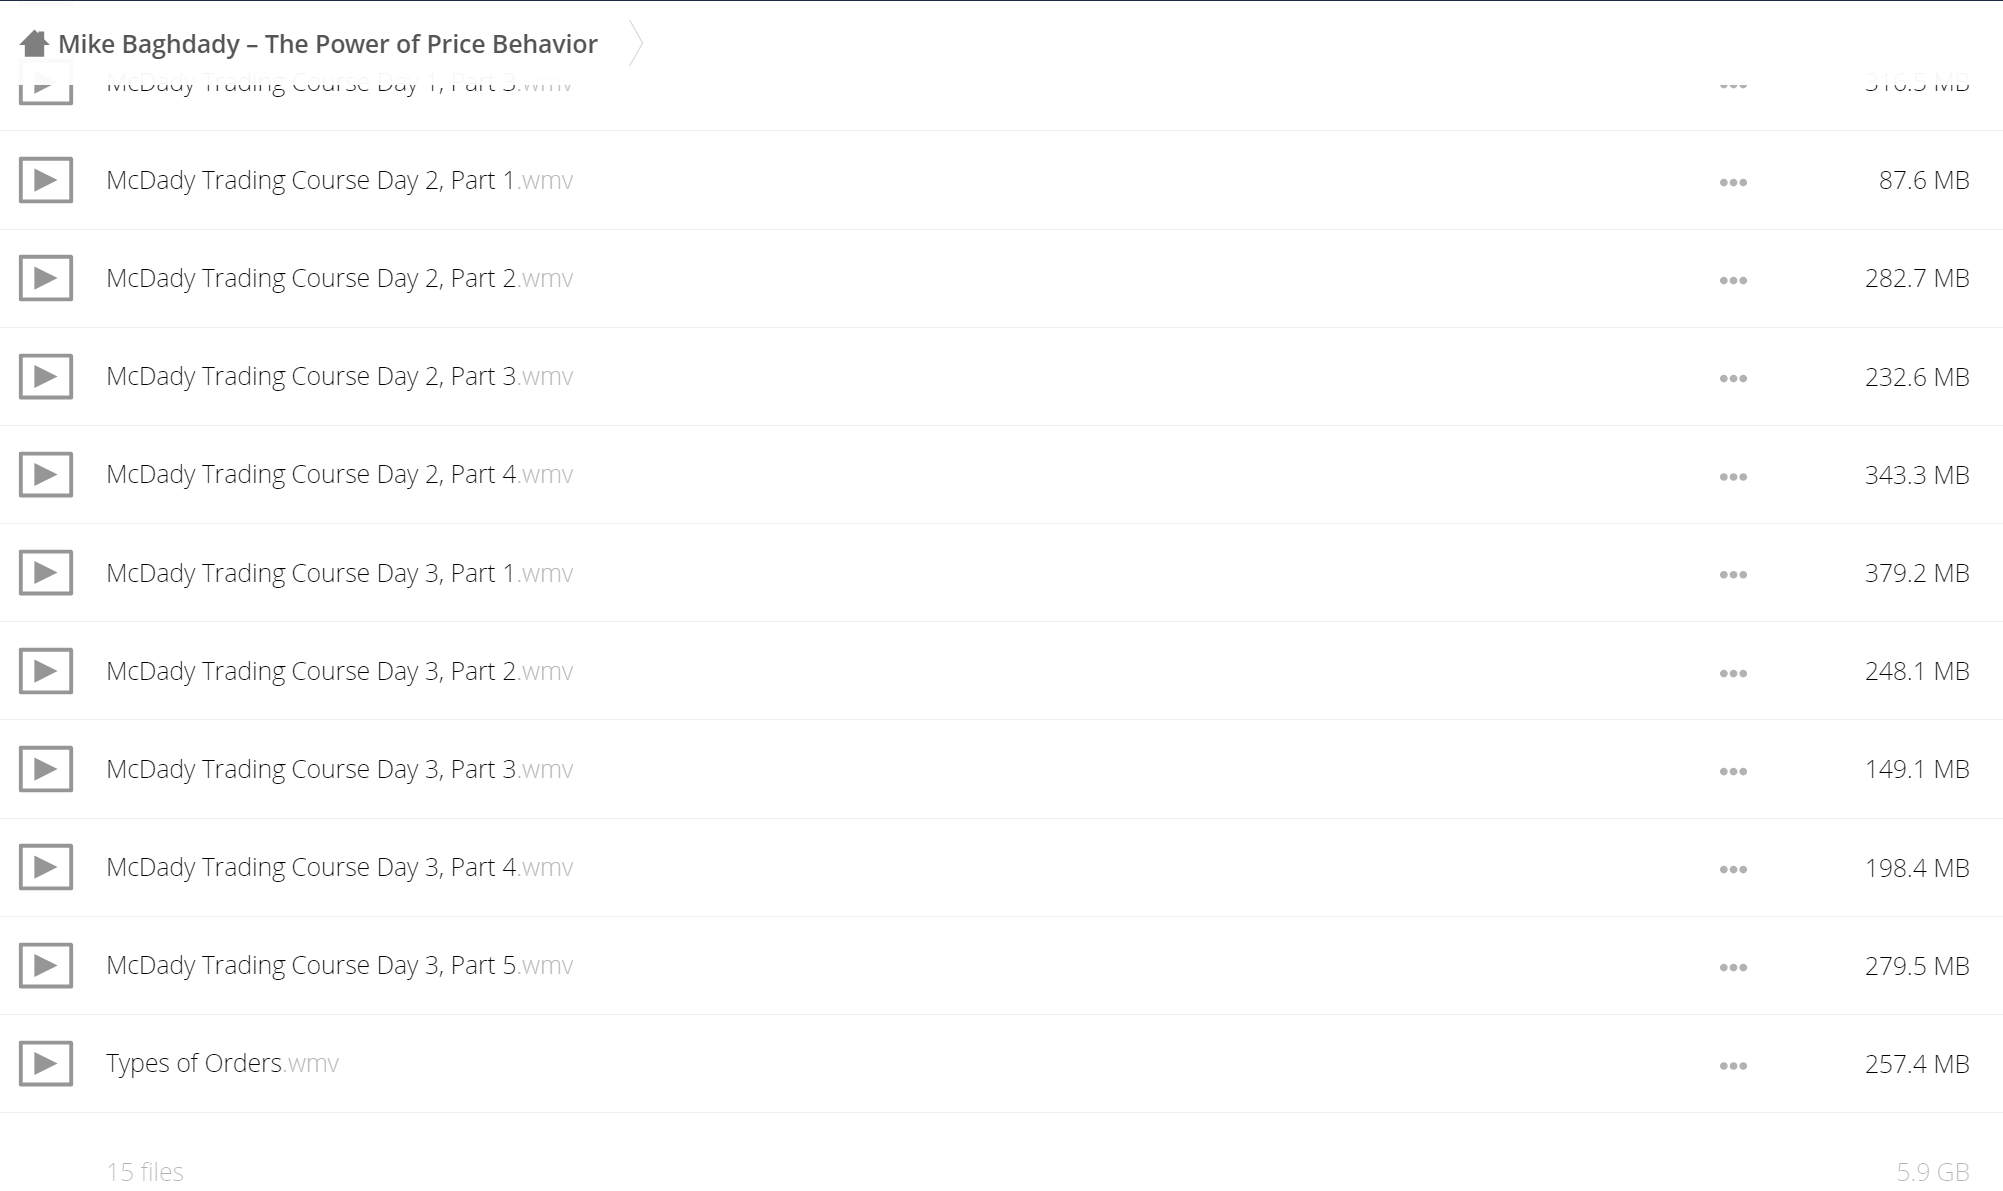Click video icon for Types of Orders
Viewport: 2003px width, 1191px height.
[46, 1063]
